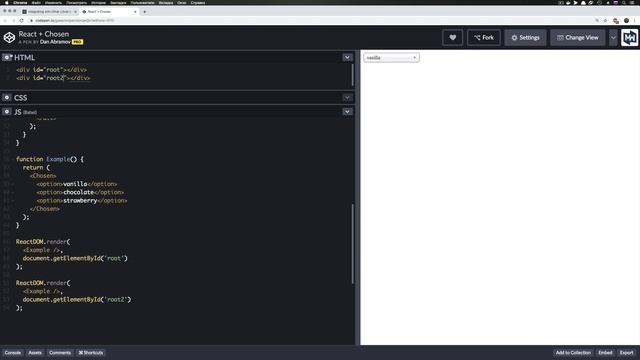Open the second item in macOS menu bar
This screenshot has height=360, width=640.
36,2
